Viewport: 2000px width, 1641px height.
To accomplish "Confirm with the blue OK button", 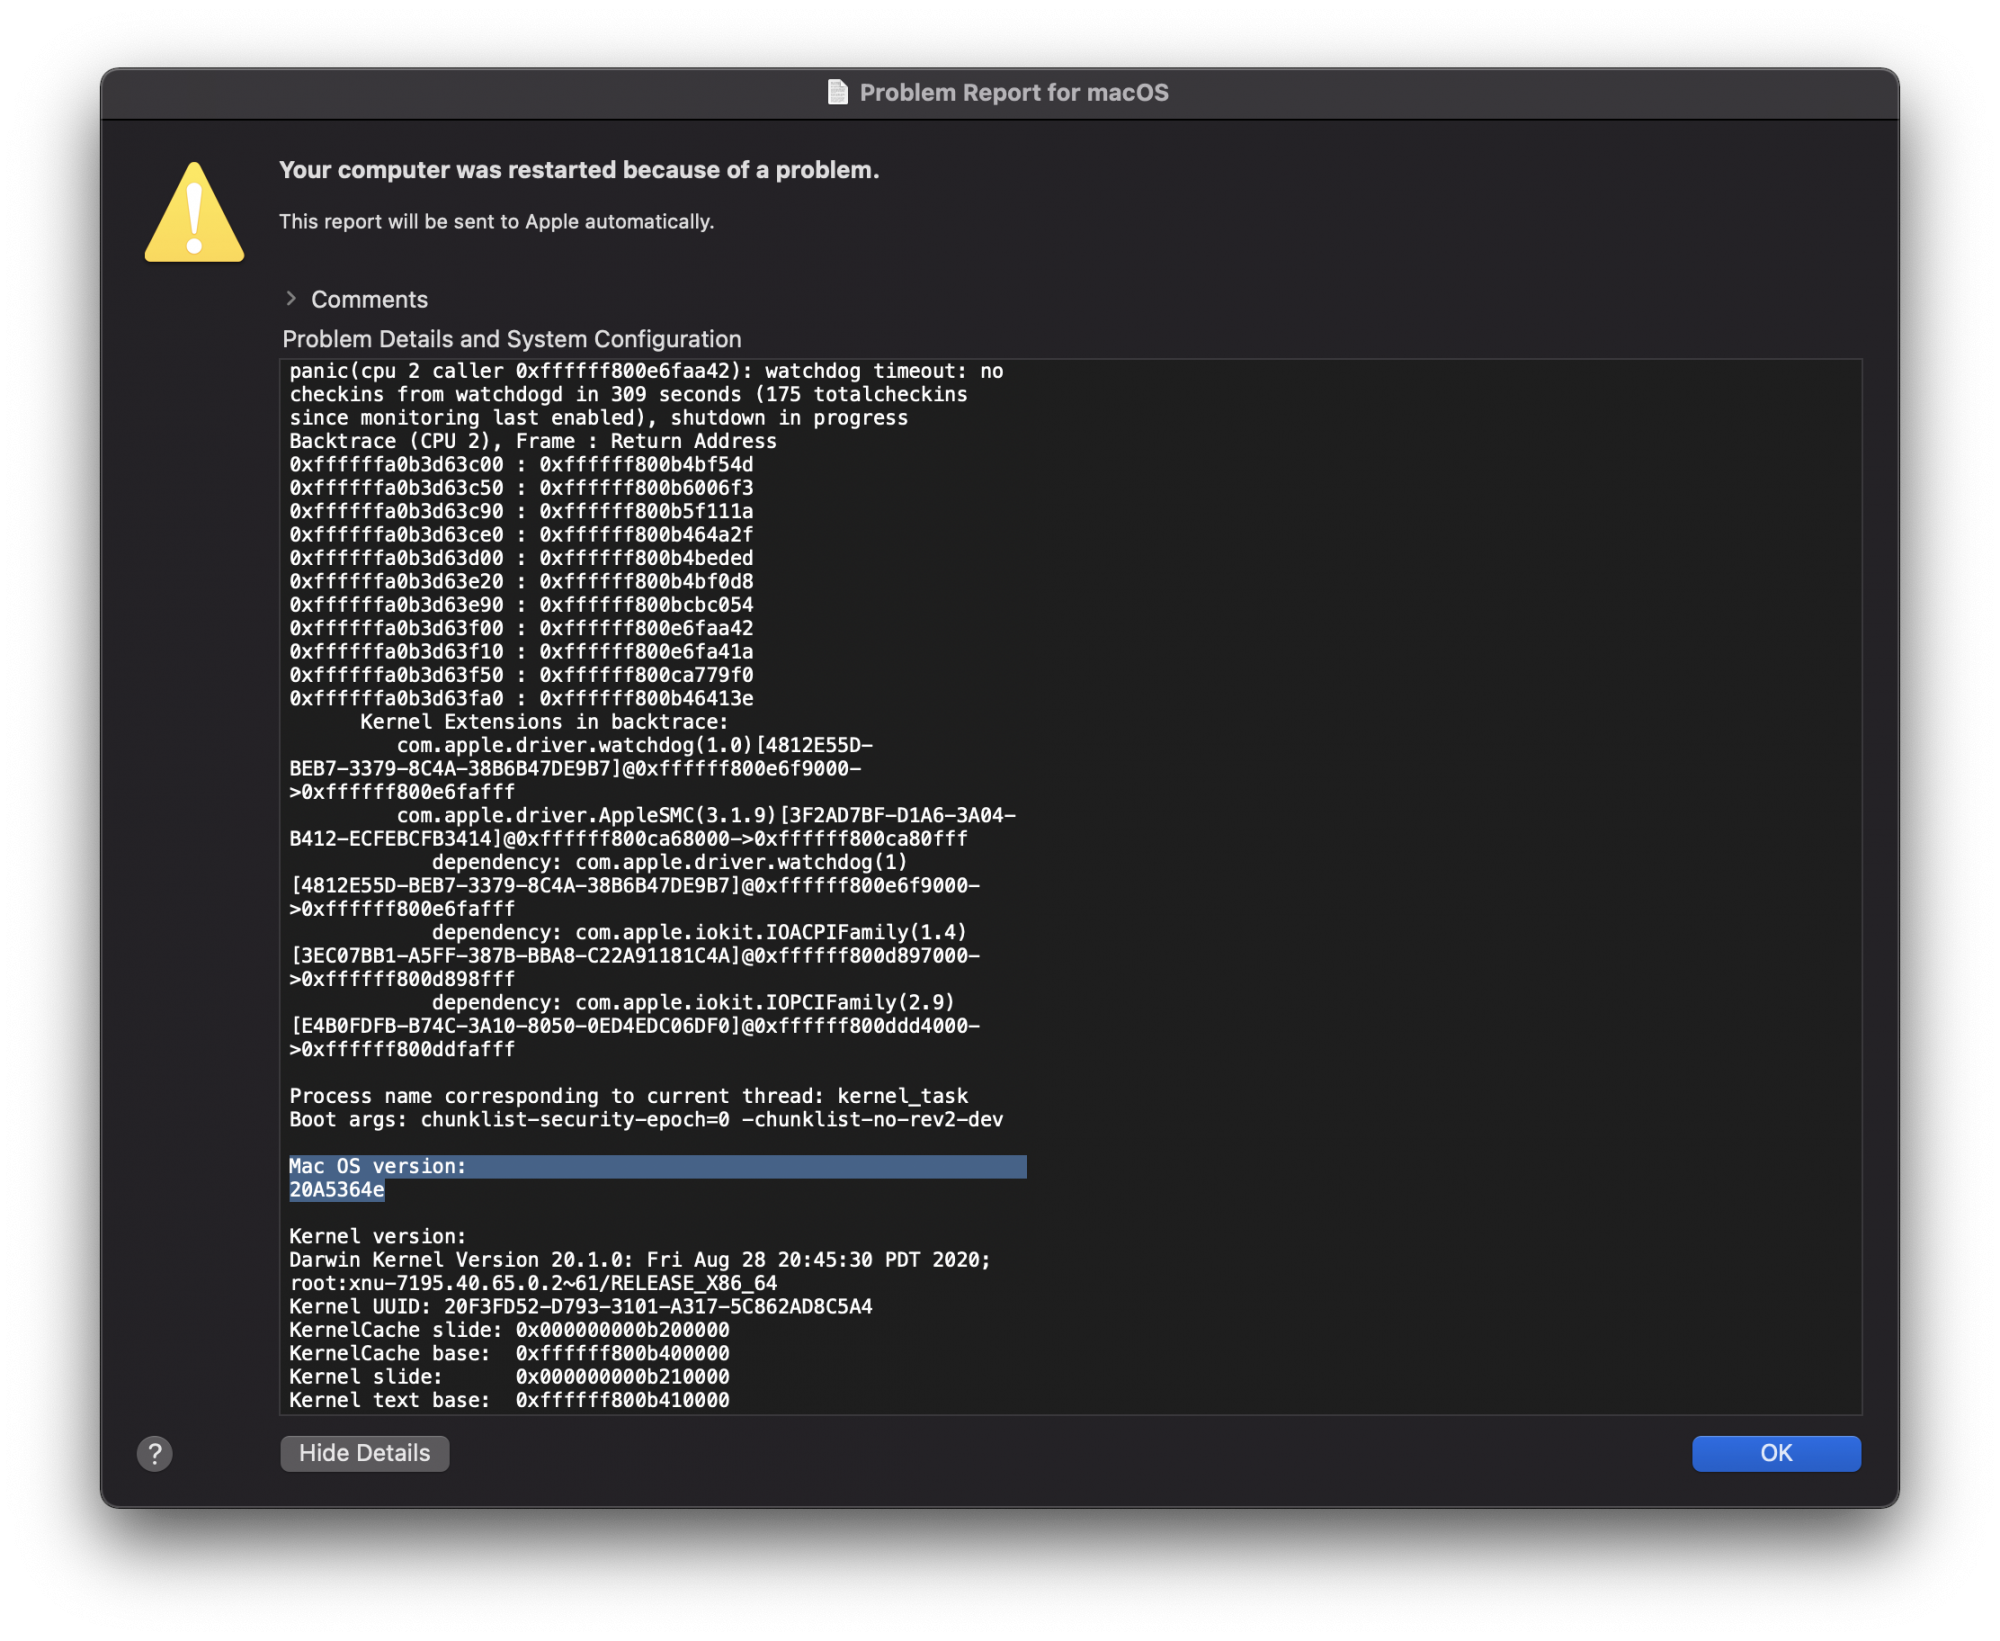I will point(1775,1453).
